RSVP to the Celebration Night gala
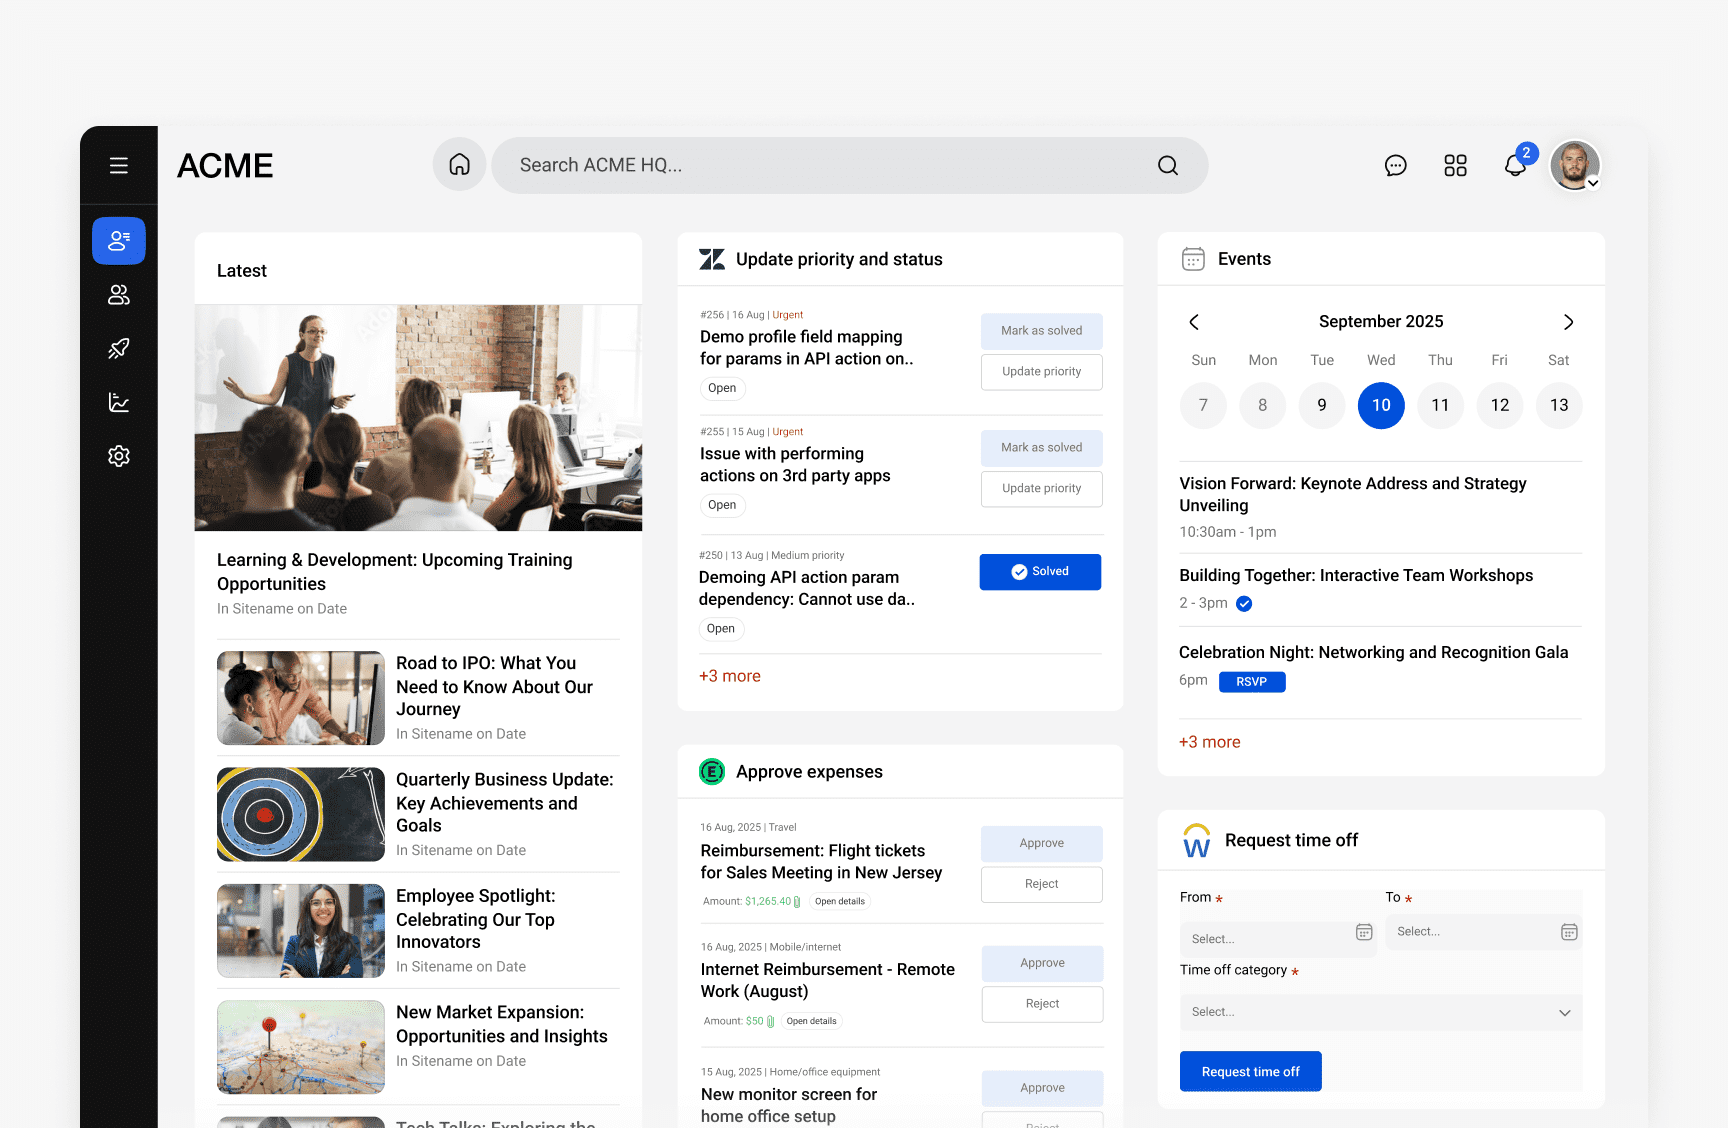 click(1251, 682)
